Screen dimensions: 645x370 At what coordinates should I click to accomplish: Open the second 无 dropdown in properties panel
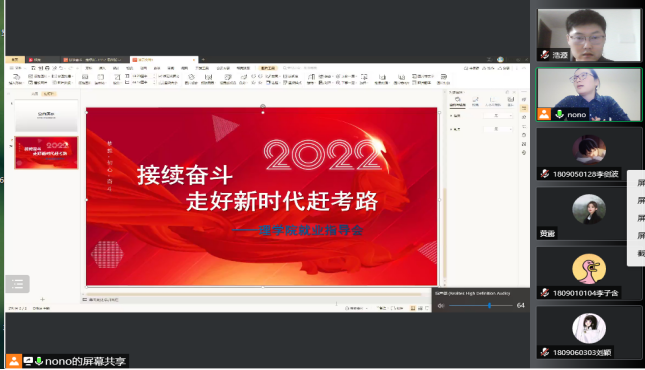coord(498,129)
